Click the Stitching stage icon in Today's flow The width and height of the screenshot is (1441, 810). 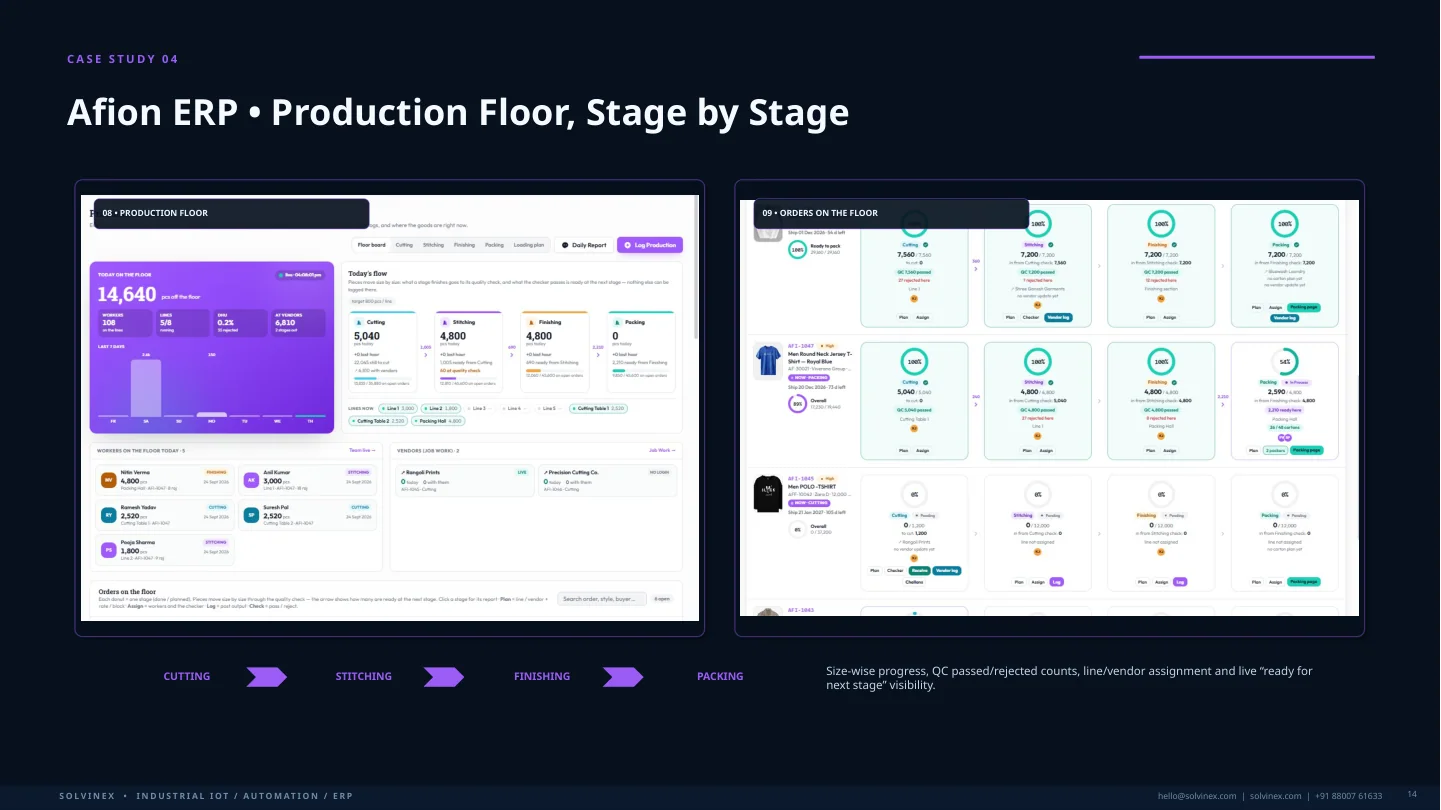[x=445, y=323]
